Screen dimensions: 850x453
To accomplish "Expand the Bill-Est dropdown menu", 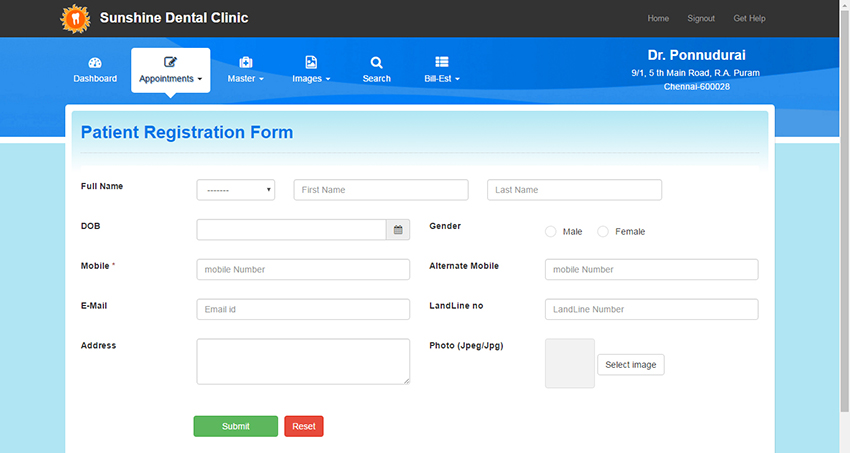I will (x=457, y=79).
